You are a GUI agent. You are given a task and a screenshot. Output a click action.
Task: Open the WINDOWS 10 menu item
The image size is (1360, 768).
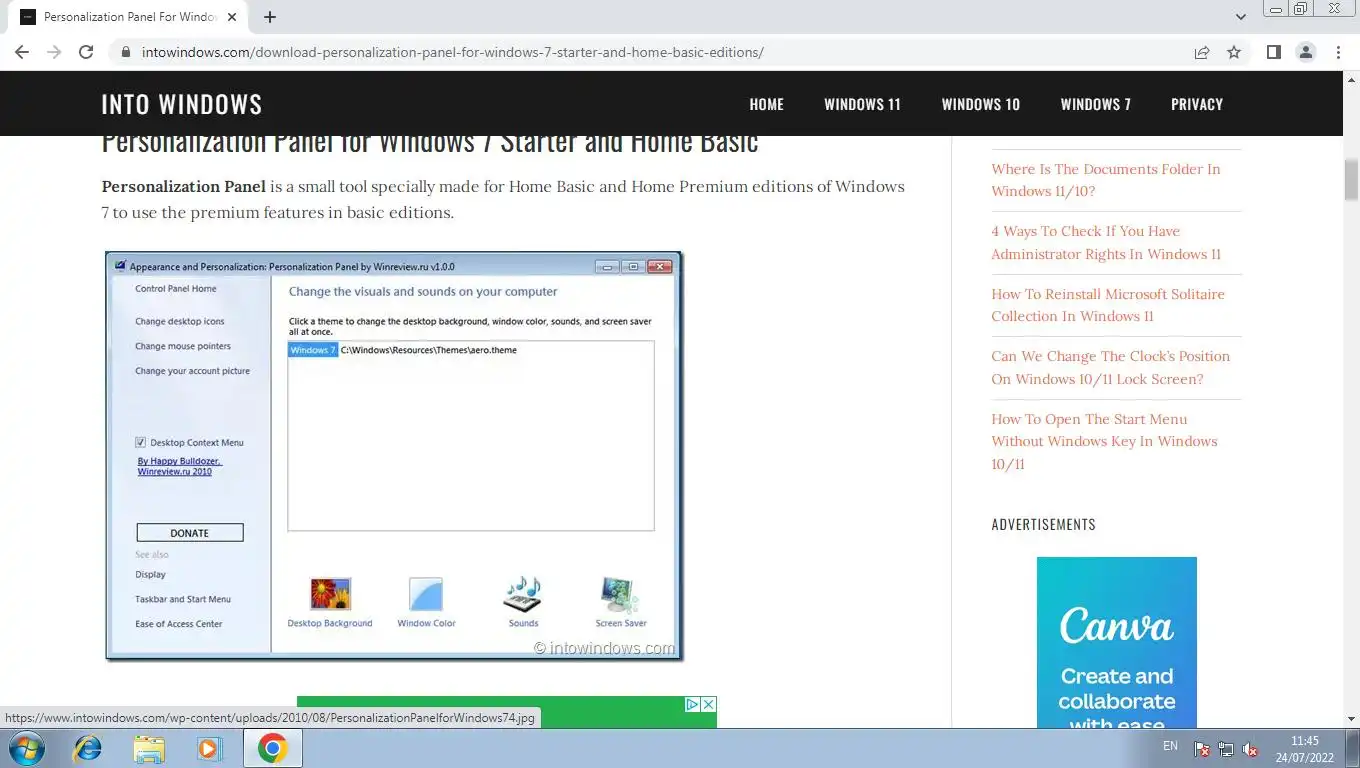pyautogui.click(x=981, y=104)
